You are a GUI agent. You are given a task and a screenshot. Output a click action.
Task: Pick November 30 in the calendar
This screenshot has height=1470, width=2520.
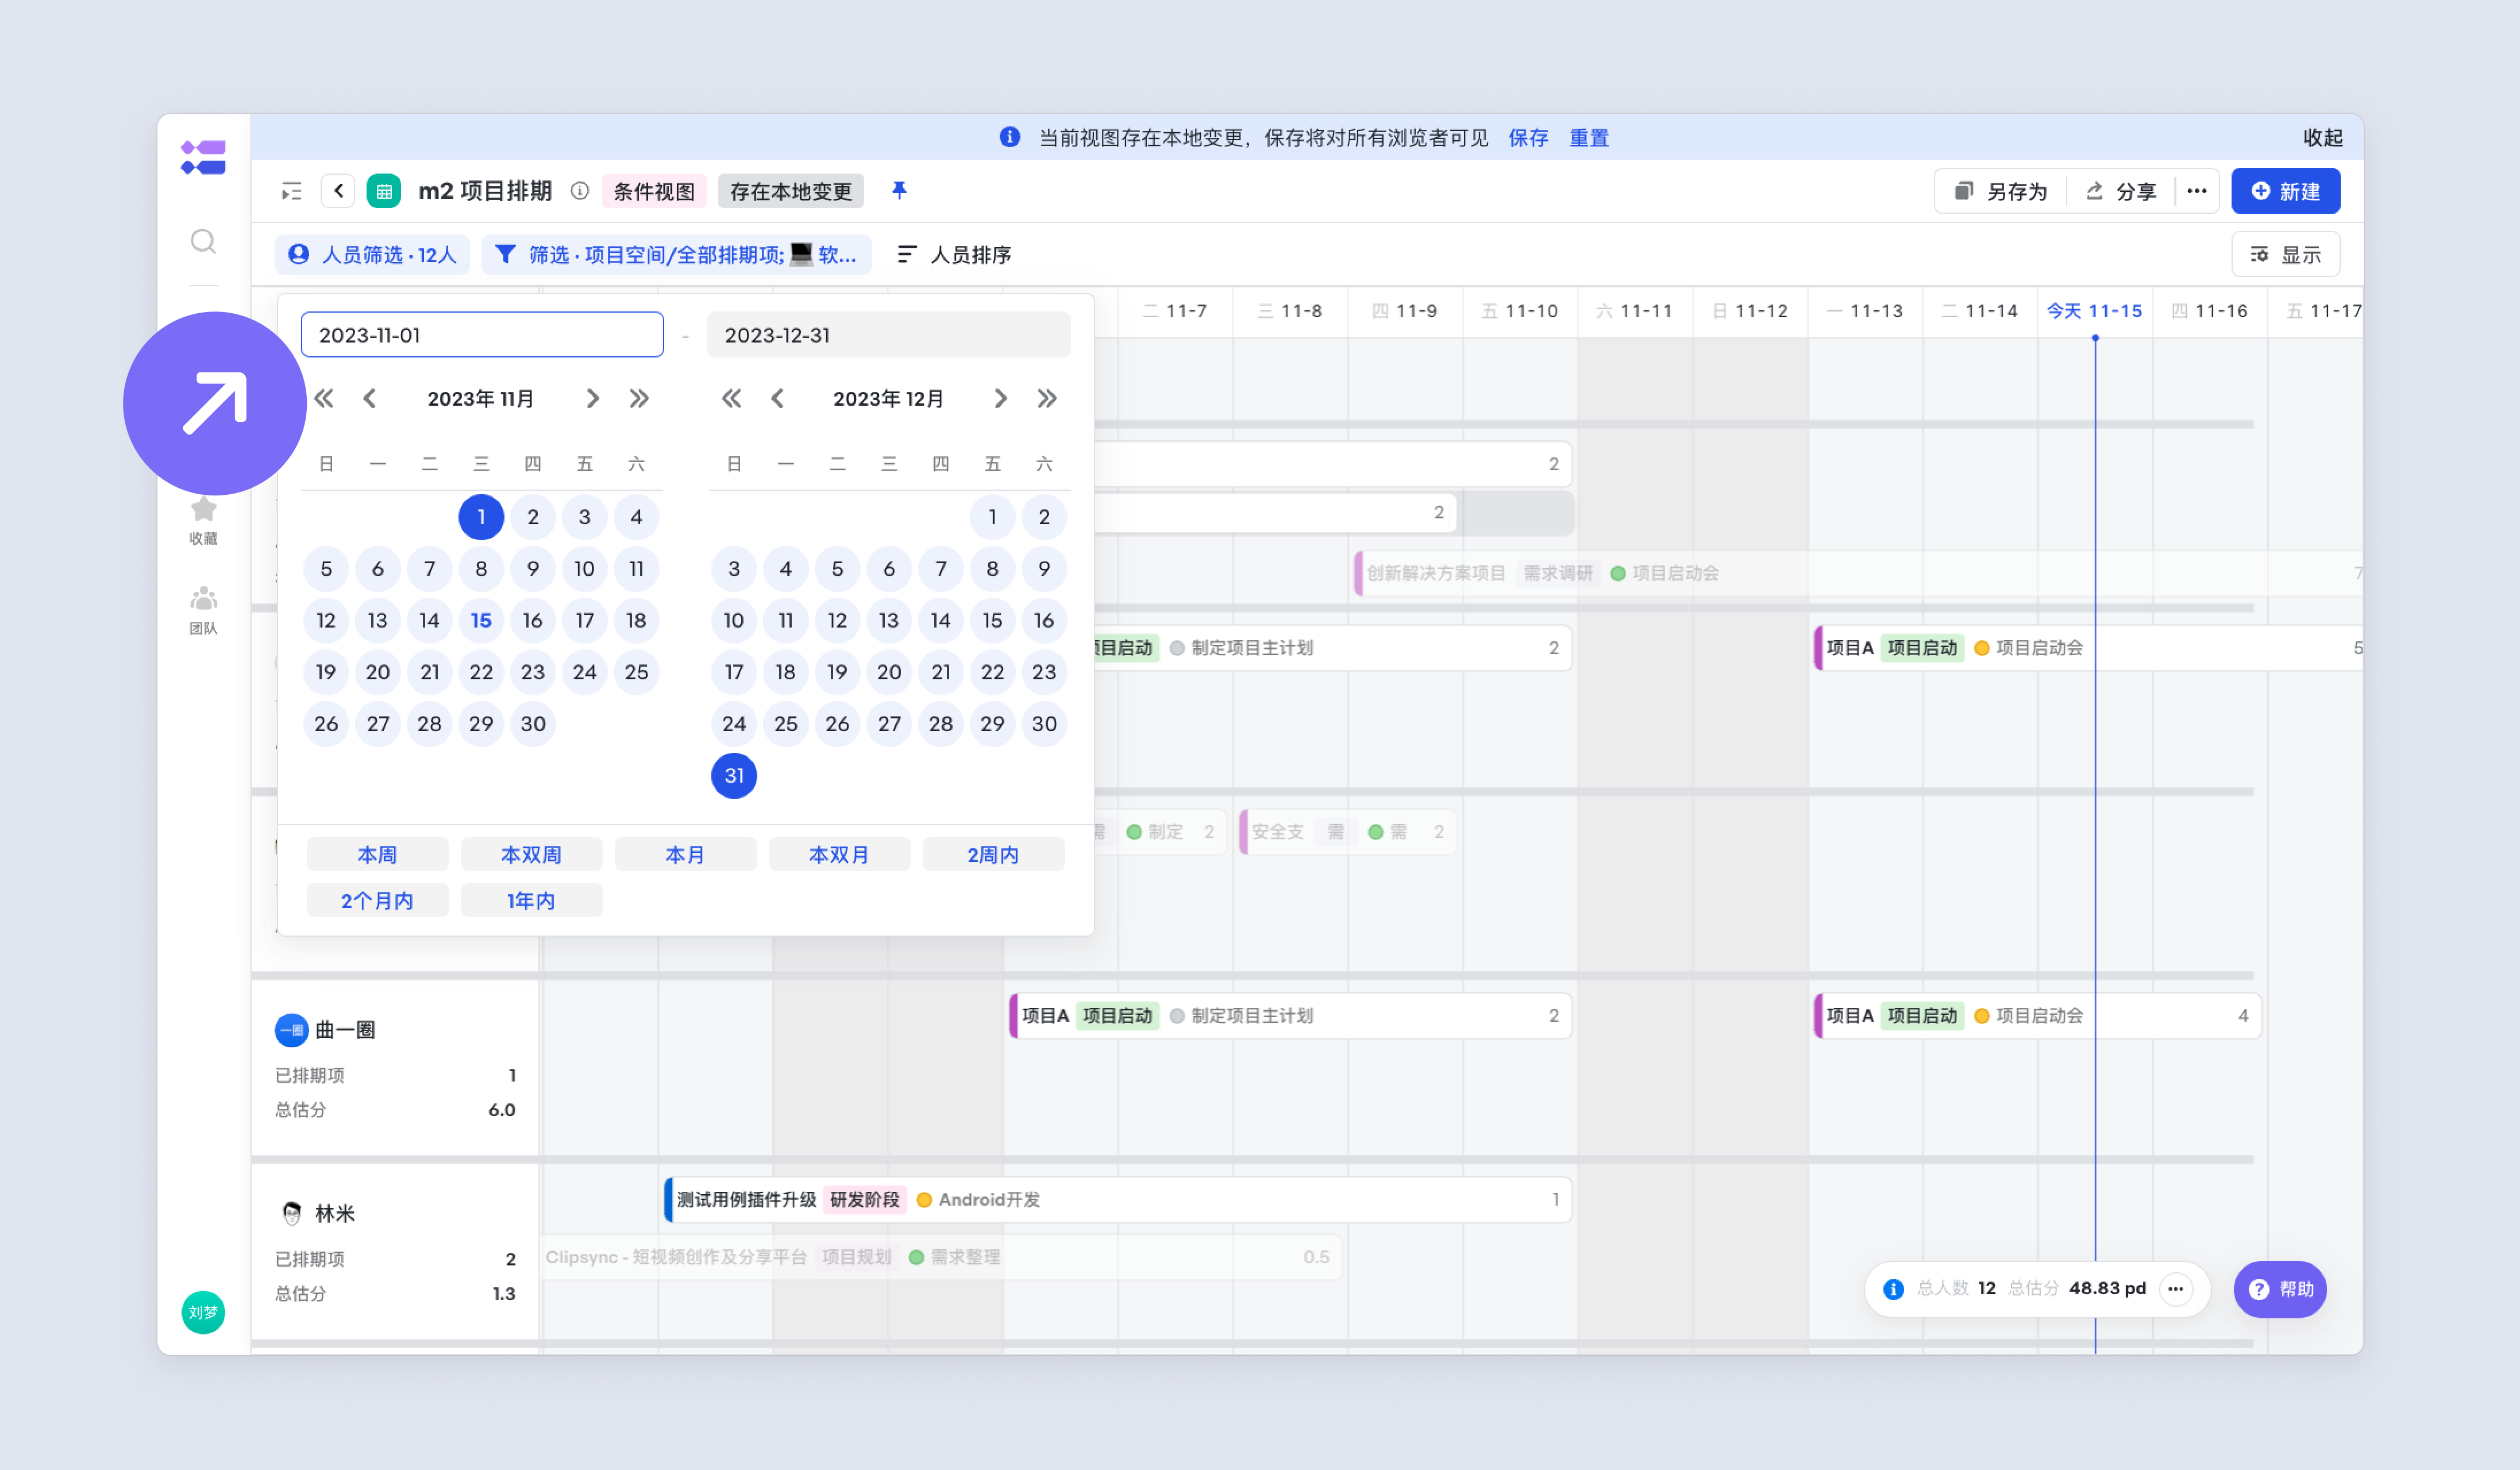(533, 723)
